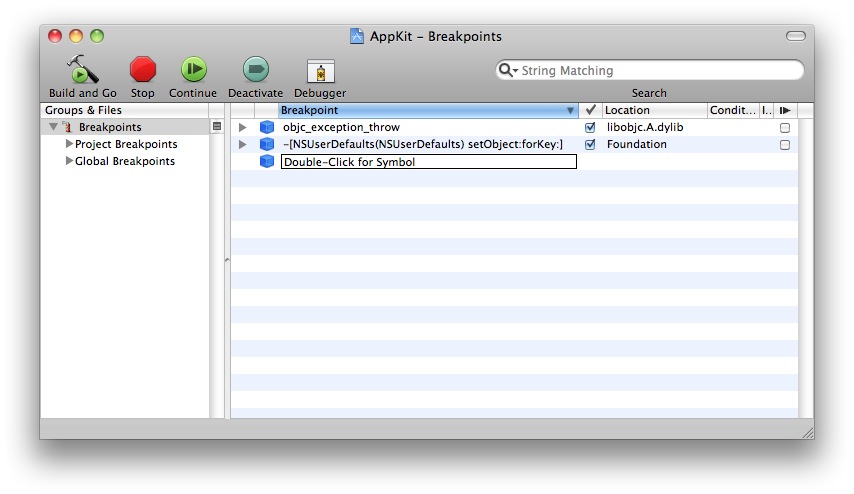Image resolution: width=854 pixels, height=494 pixels.
Task: Click the AppKit project document icon in the title bar
Action: (357, 36)
